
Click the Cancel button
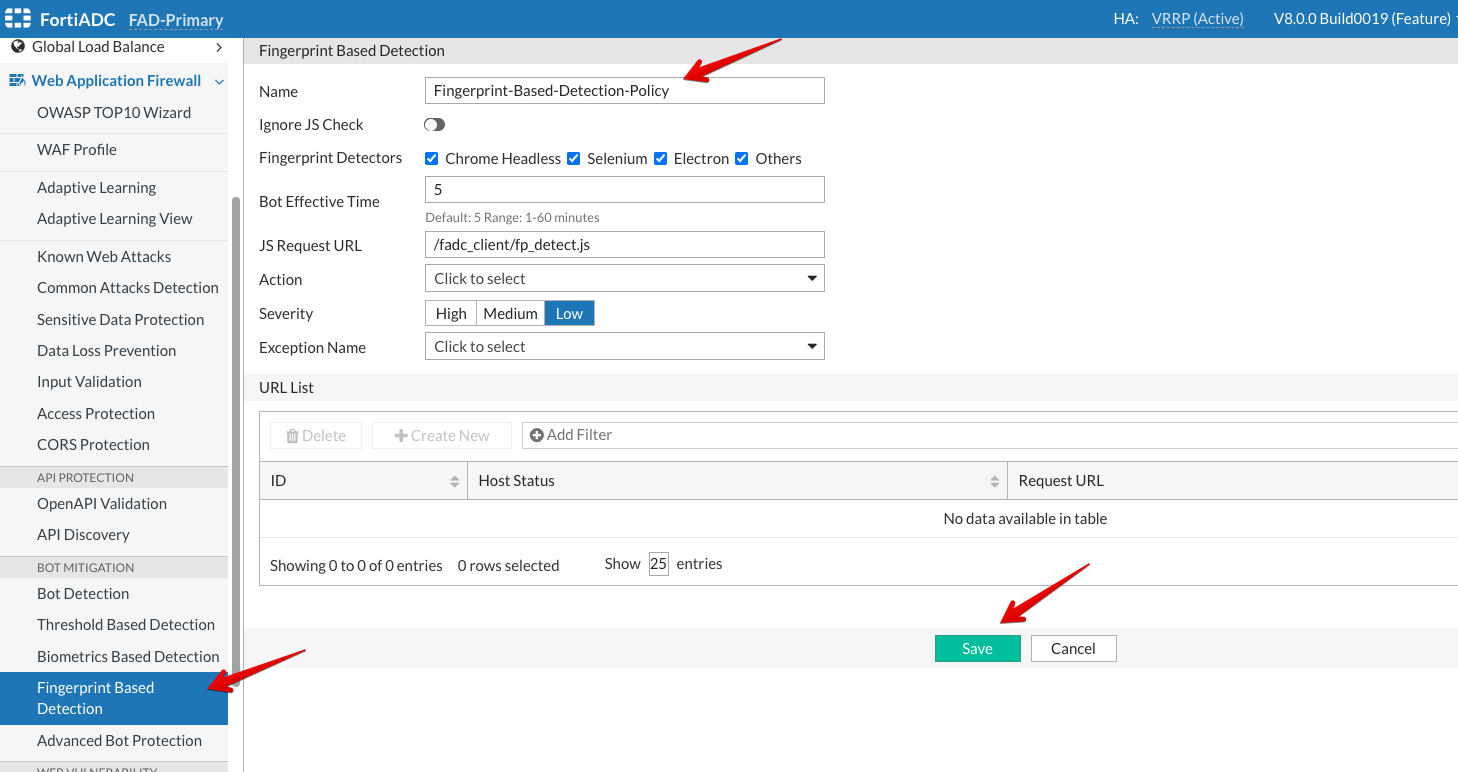click(1073, 649)
